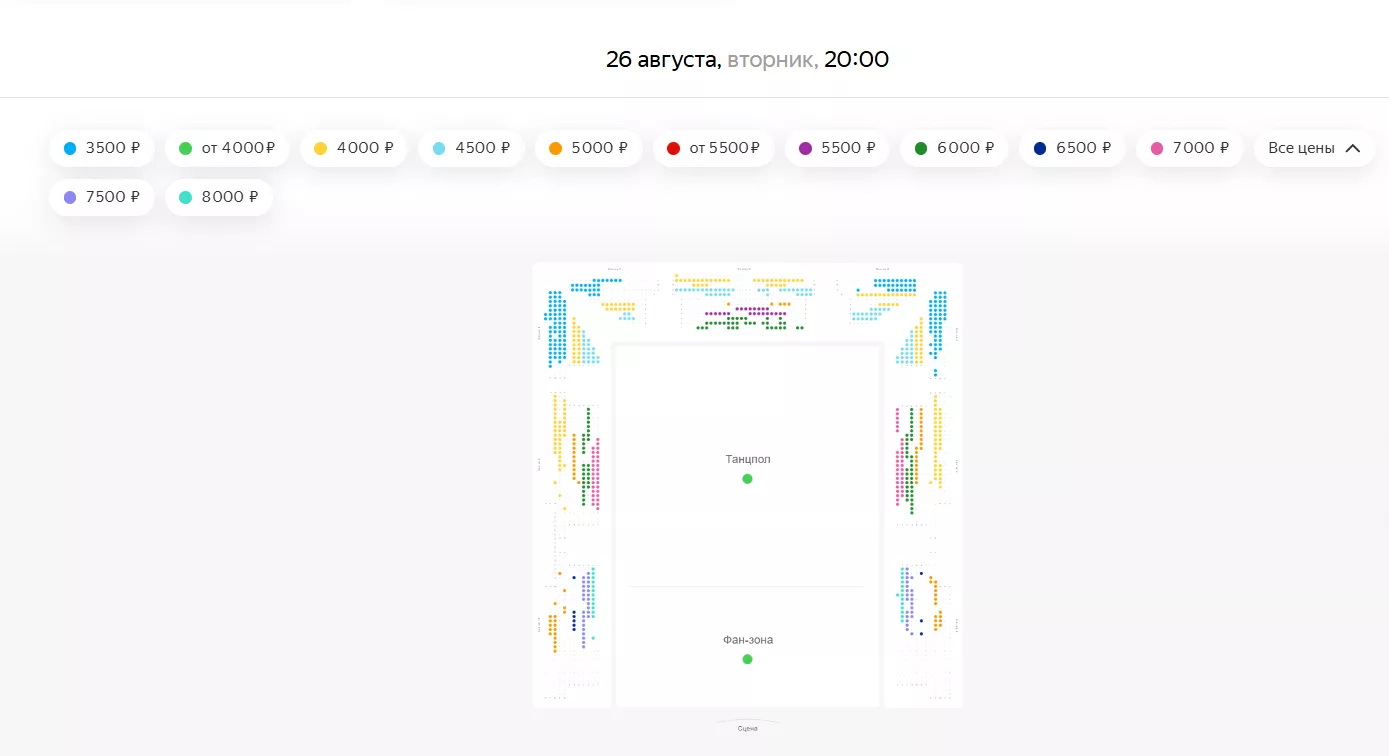The width and height of the screenshot is (1389, 756).
Task: Toggle the 4000 ₽ yellow price filter
Action: tap(353, 148)
